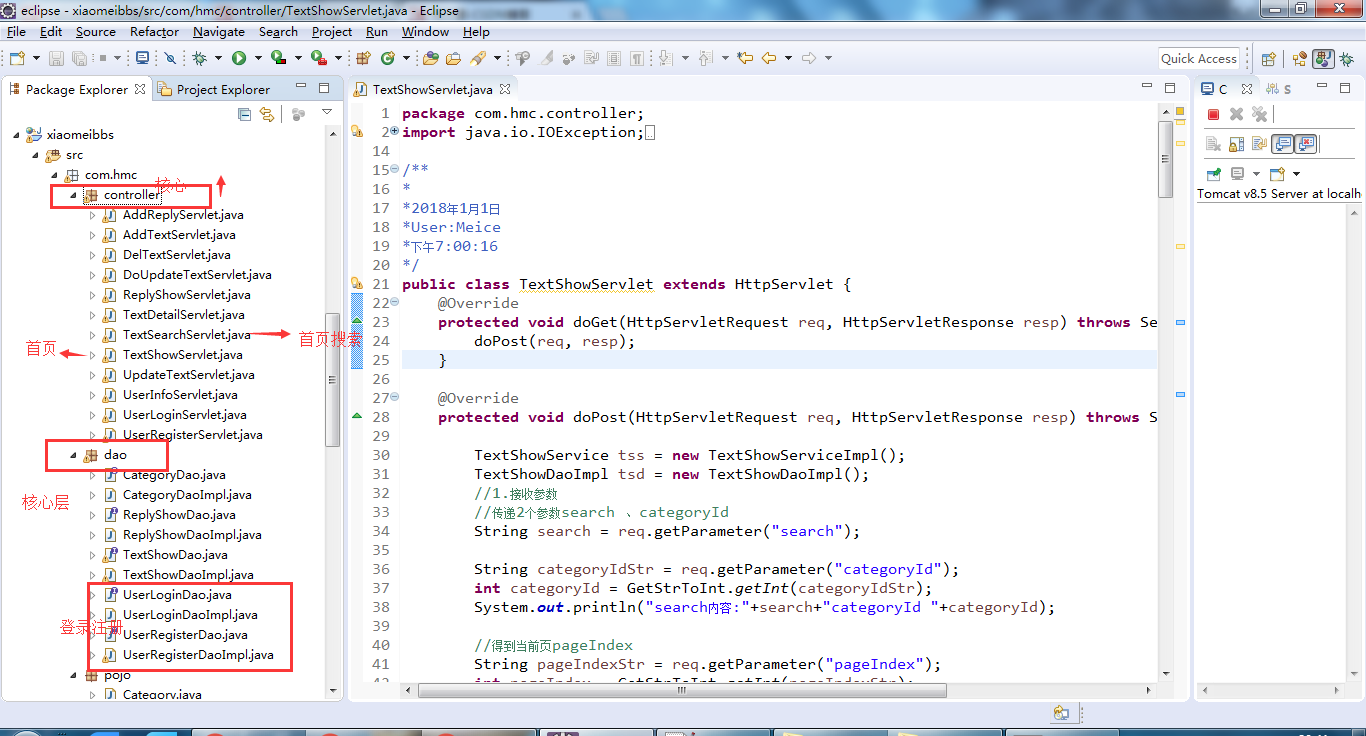The image size is (1366, 736).
Task: Open the File menu
Action: [16, 31]
